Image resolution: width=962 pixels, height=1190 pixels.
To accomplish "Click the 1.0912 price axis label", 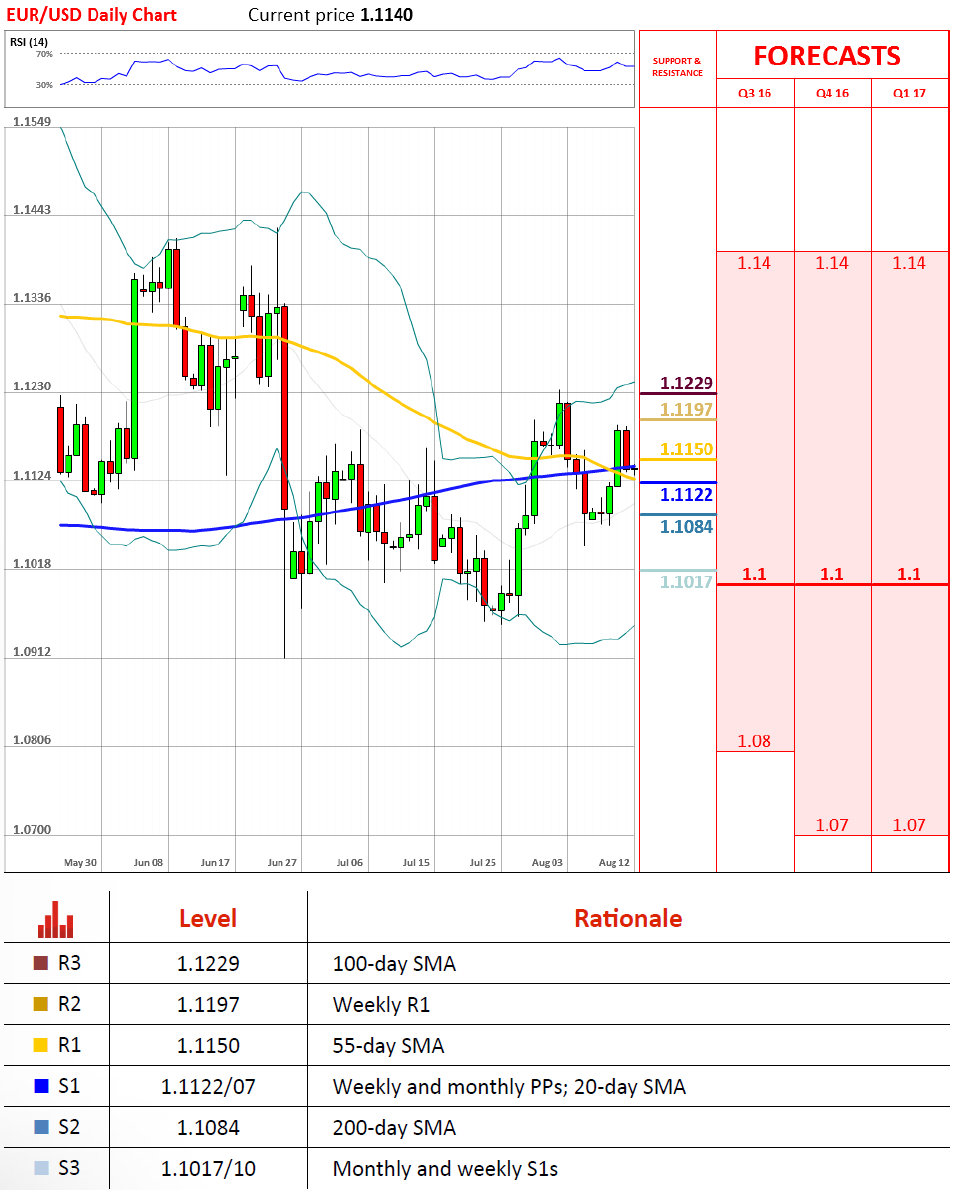I will 32,652.
